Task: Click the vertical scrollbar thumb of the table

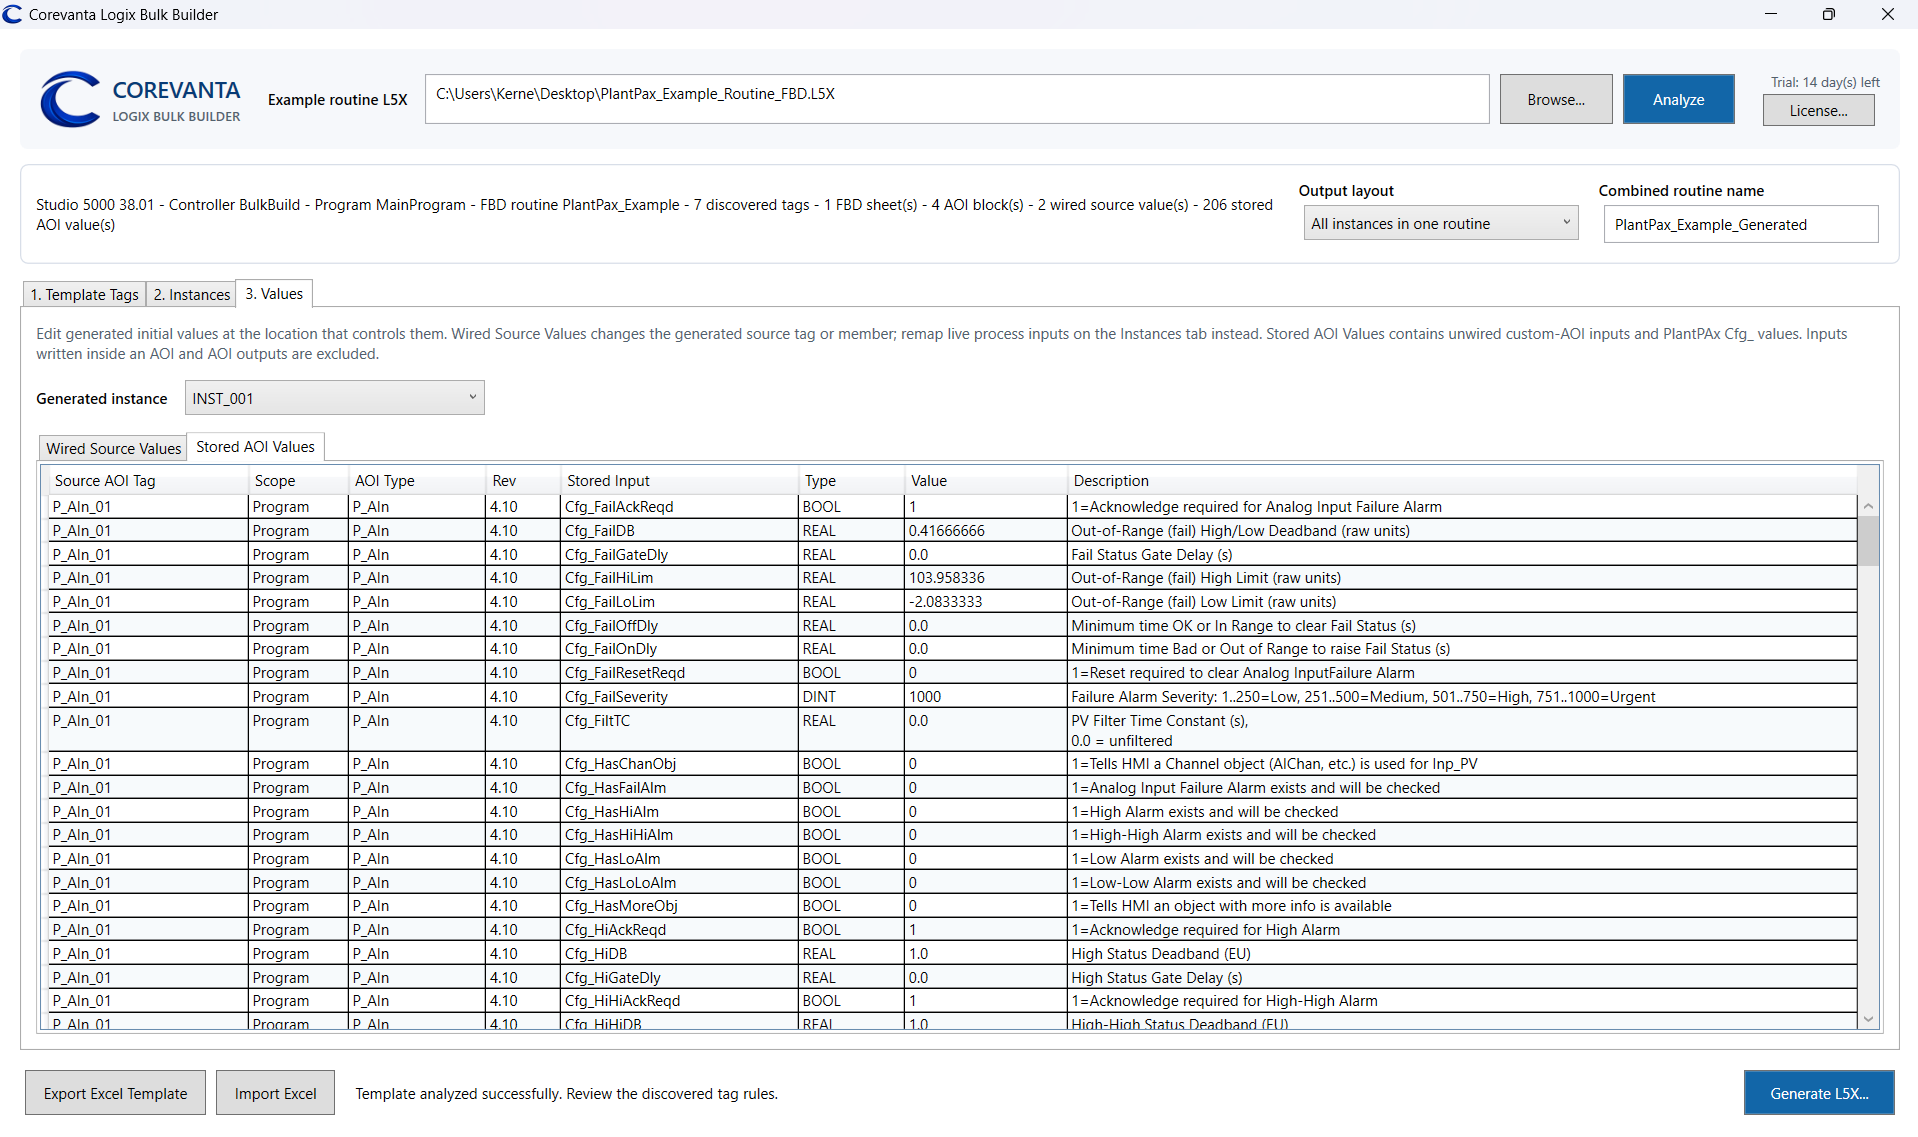Action: click(1868, 541)
